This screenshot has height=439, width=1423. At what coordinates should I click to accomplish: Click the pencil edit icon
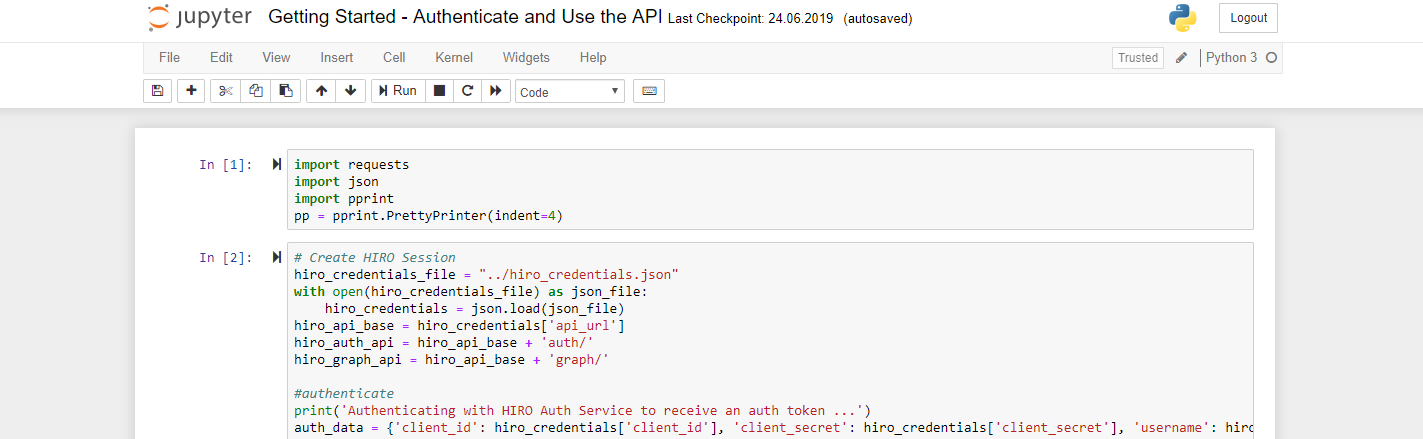(1181, 58)
